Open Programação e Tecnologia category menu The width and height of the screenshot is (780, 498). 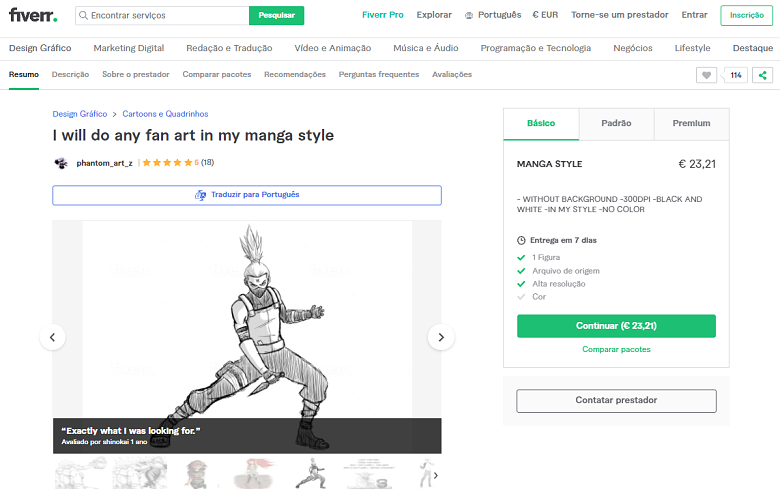point(536,48)
